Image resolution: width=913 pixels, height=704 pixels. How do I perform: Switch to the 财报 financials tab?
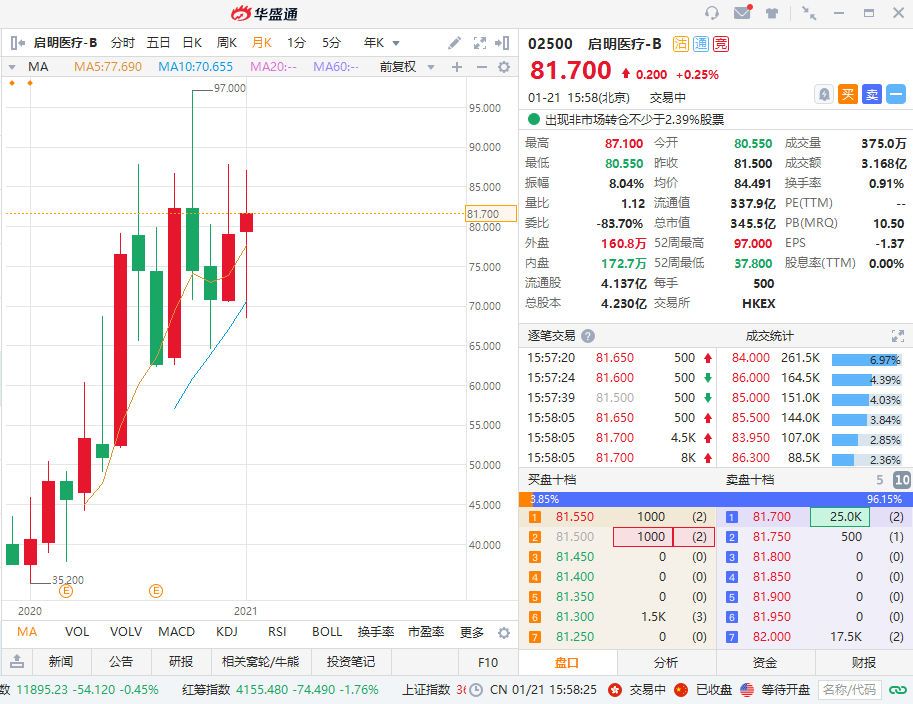point(864,663)
